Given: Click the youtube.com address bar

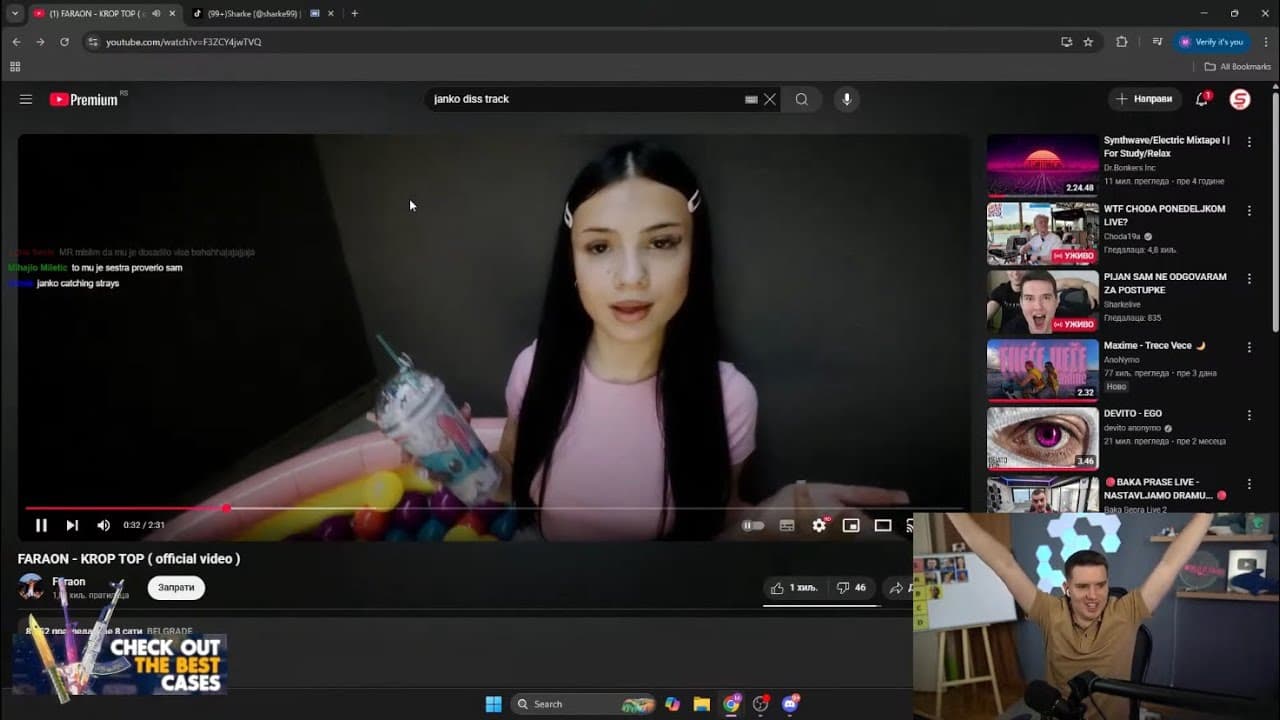Looking at the screenshot, I should point(570,42).
